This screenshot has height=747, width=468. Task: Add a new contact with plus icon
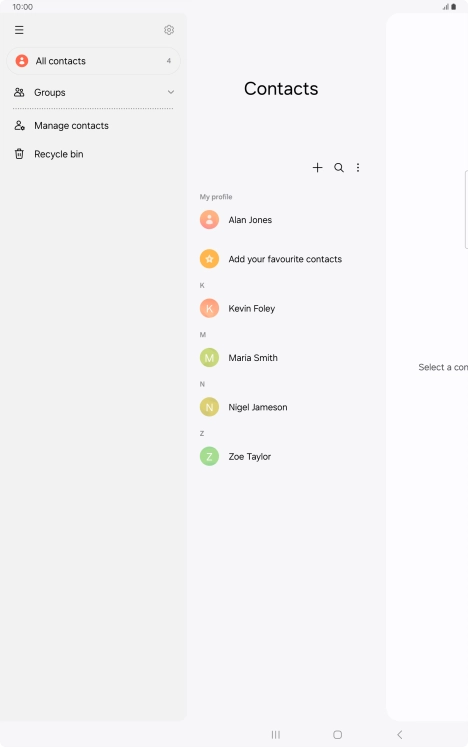(x=317, y=167)
